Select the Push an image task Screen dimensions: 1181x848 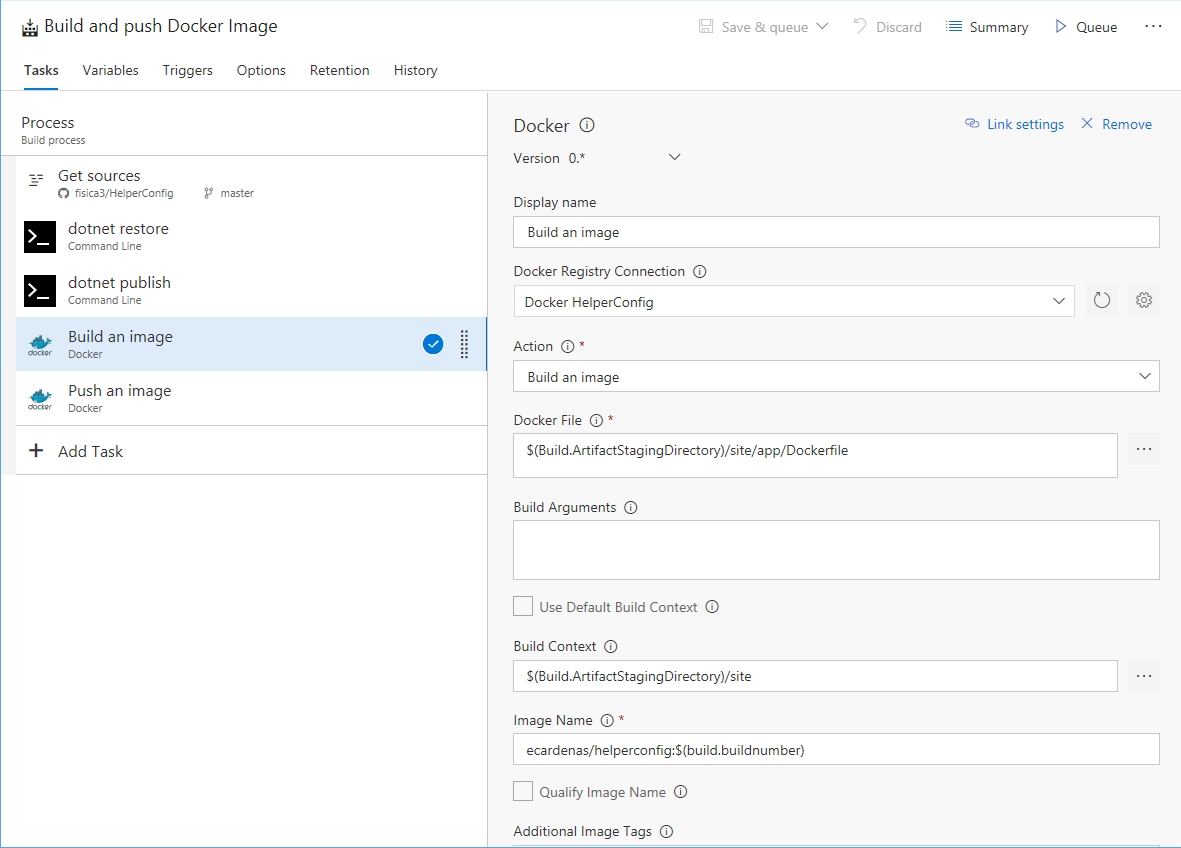click(252, 398)
